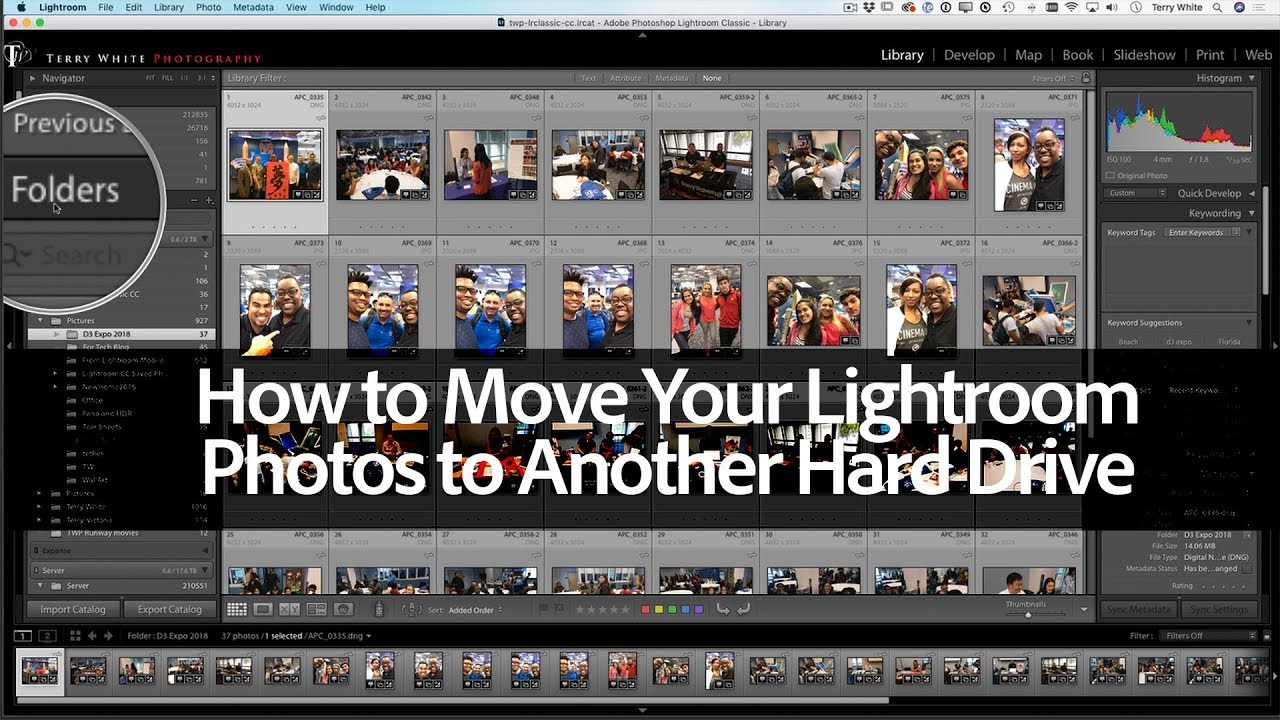Click the minus icon in Folders header
This screenshot has width=1280, height=720.
194,201
